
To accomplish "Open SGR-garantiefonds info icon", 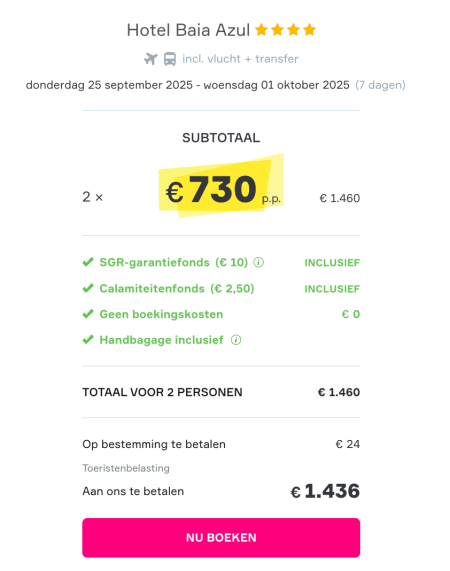I will (x=258, y=262).
